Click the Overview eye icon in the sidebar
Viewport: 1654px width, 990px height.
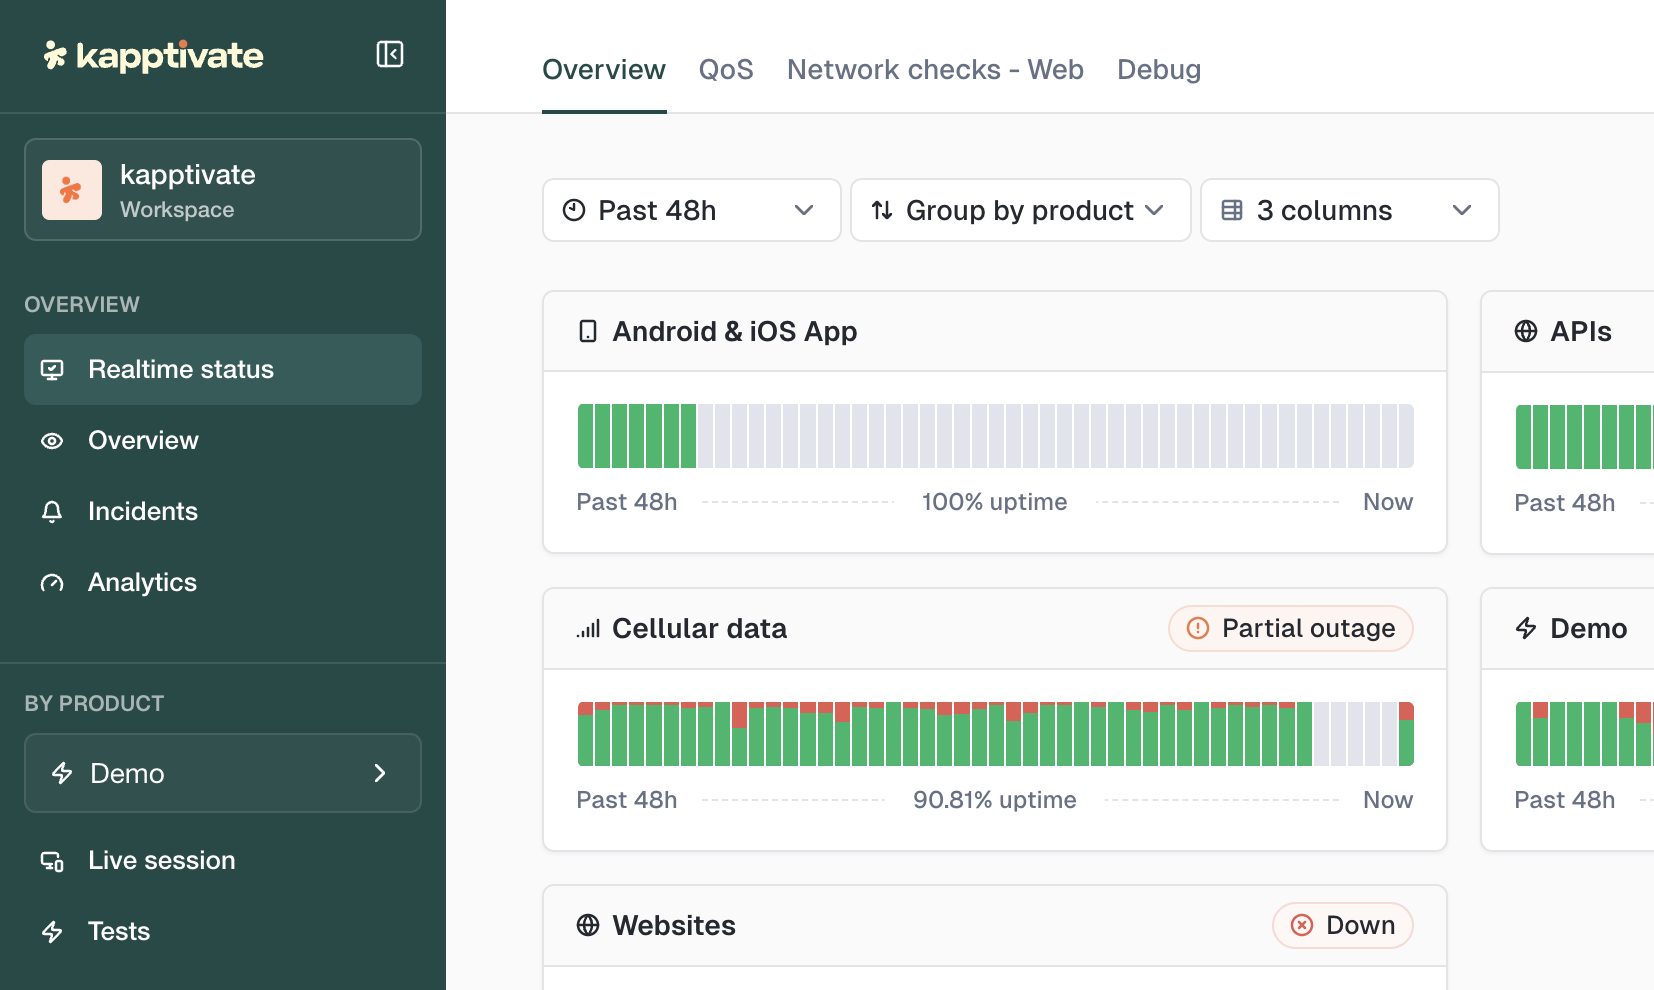point(52,441)
